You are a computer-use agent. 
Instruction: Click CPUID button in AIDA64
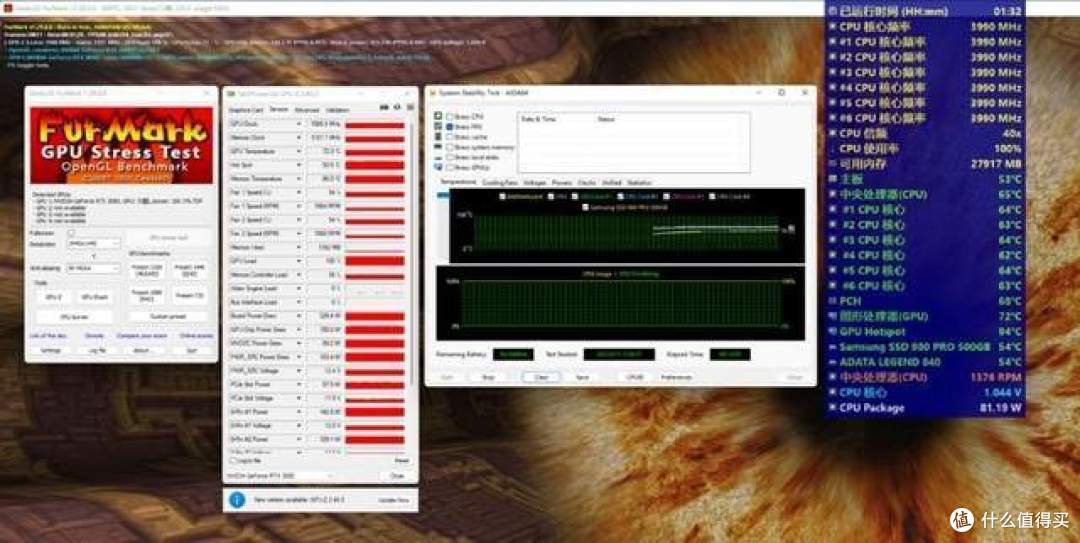(634, 378)
